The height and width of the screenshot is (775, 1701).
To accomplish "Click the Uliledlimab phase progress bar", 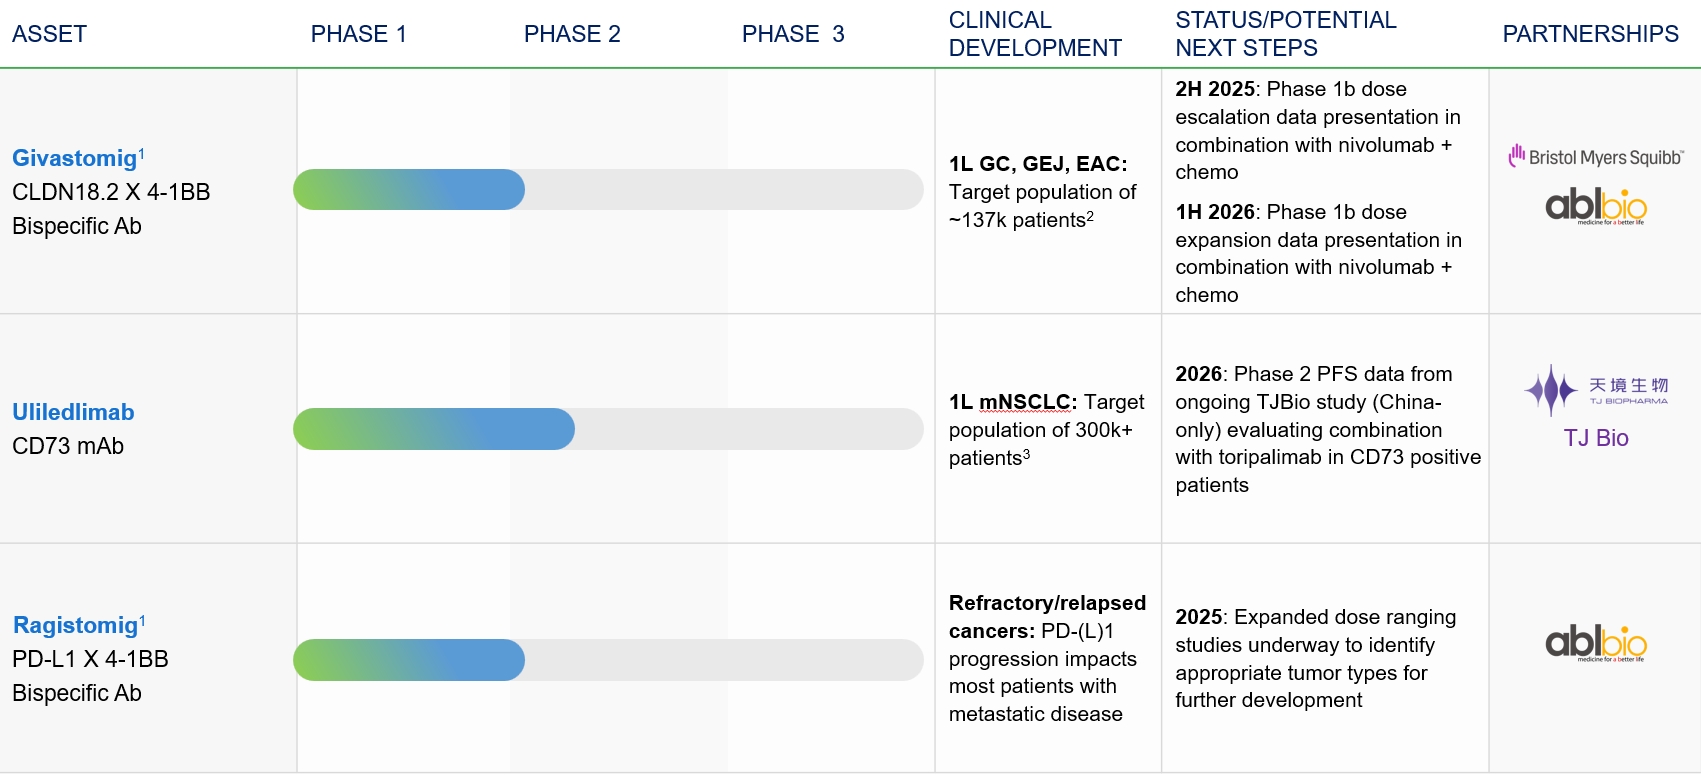I will click(608, 429).
